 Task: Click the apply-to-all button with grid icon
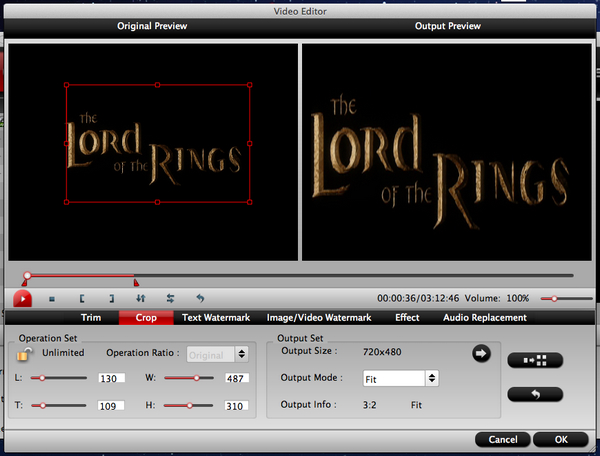click(535, 360)
